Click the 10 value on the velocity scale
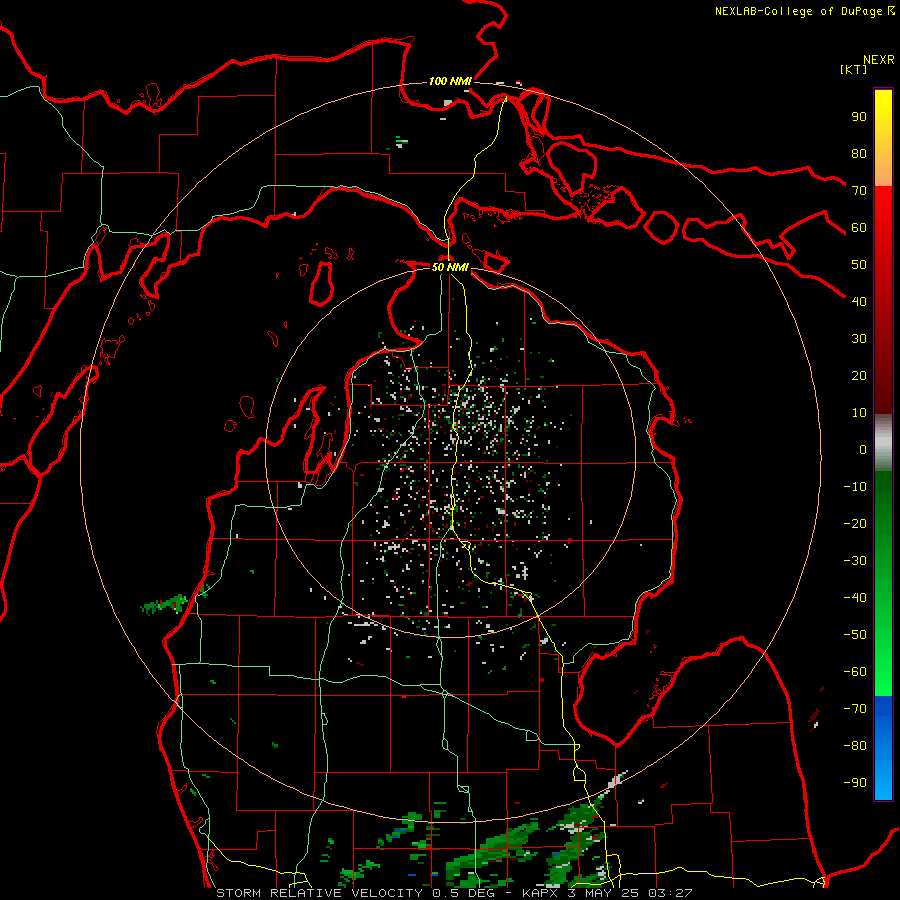The image size is (900, 900). (859, 413)
